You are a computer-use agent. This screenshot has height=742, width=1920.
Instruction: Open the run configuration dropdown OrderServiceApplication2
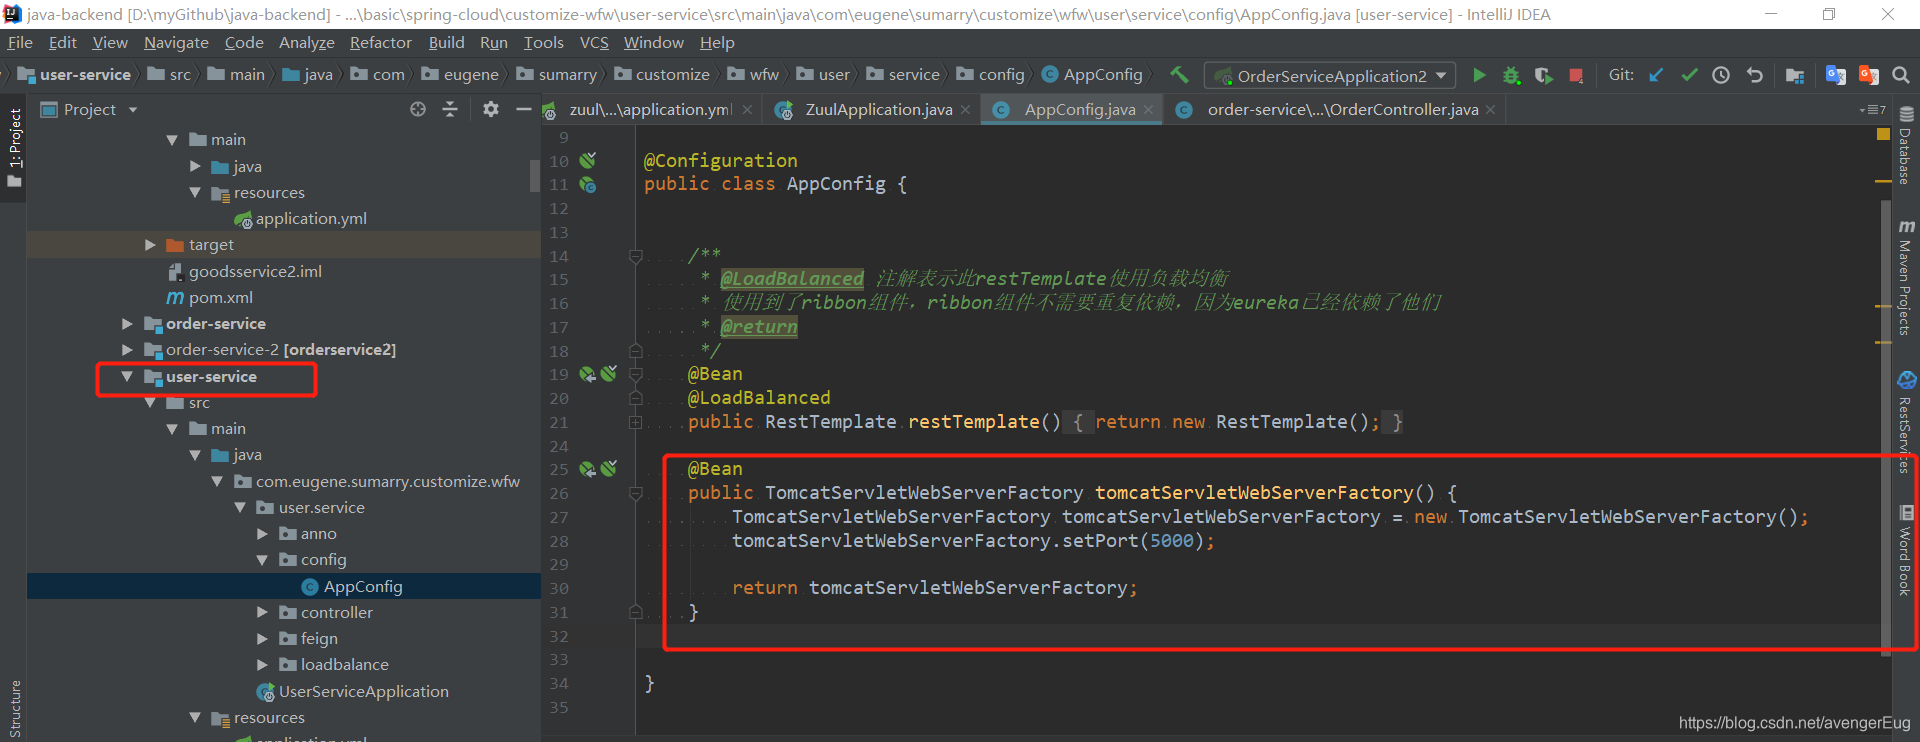click(1332, 76)
